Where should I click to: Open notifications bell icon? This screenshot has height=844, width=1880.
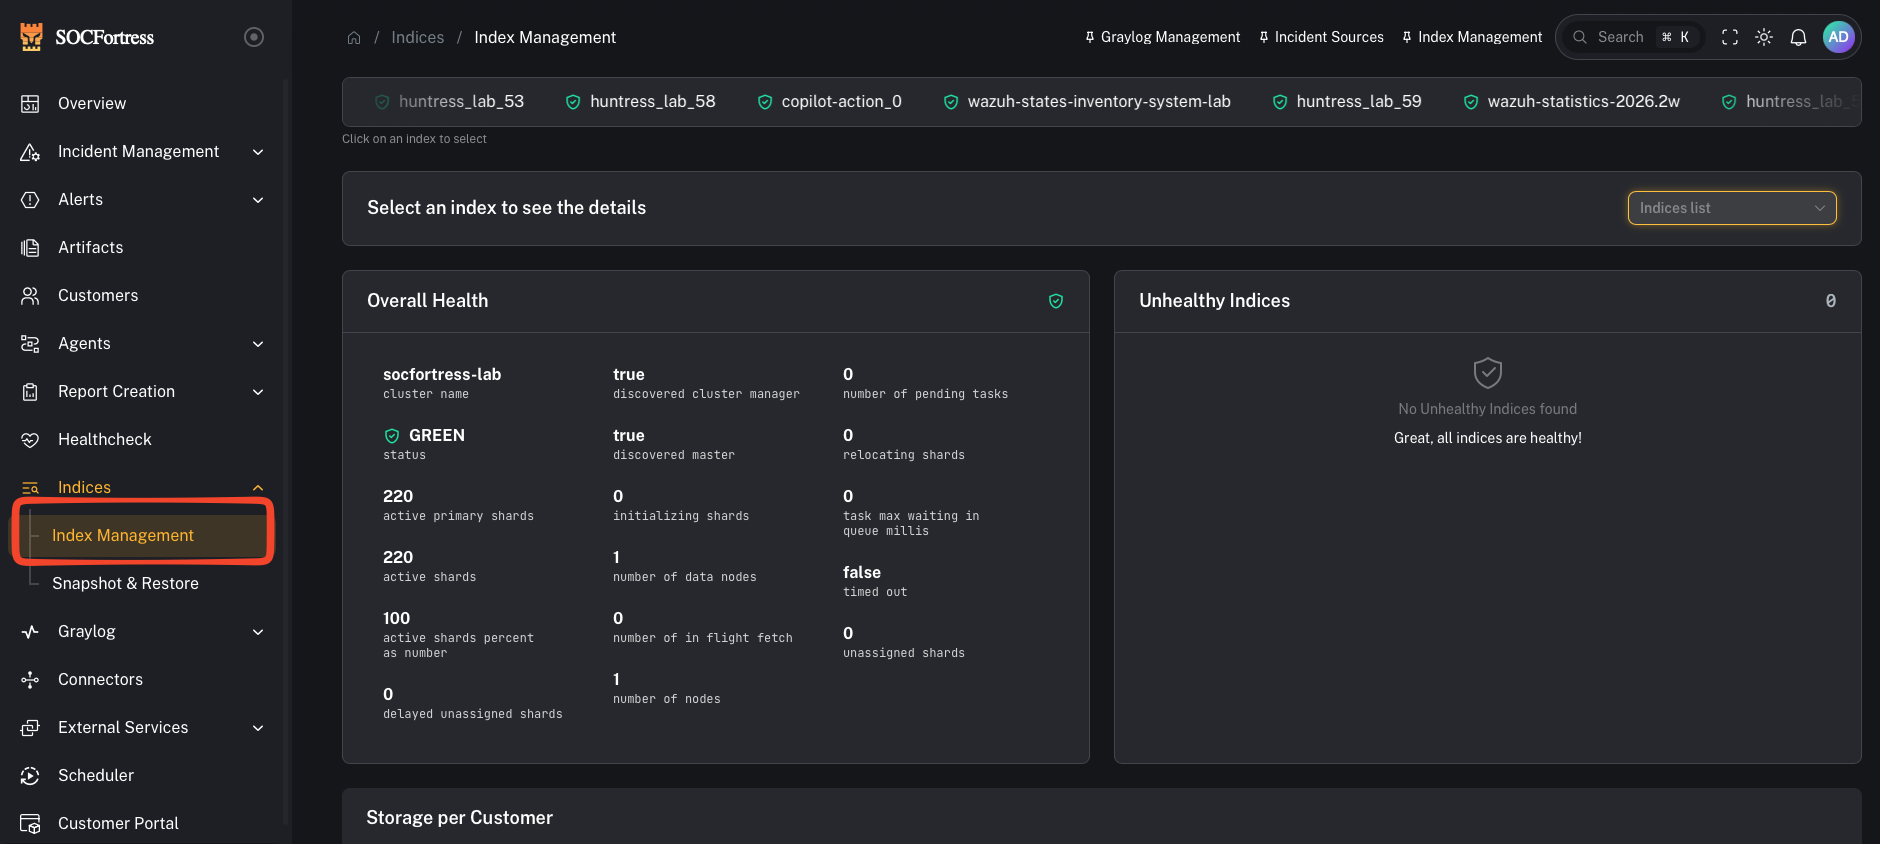tap(1798, 37)
